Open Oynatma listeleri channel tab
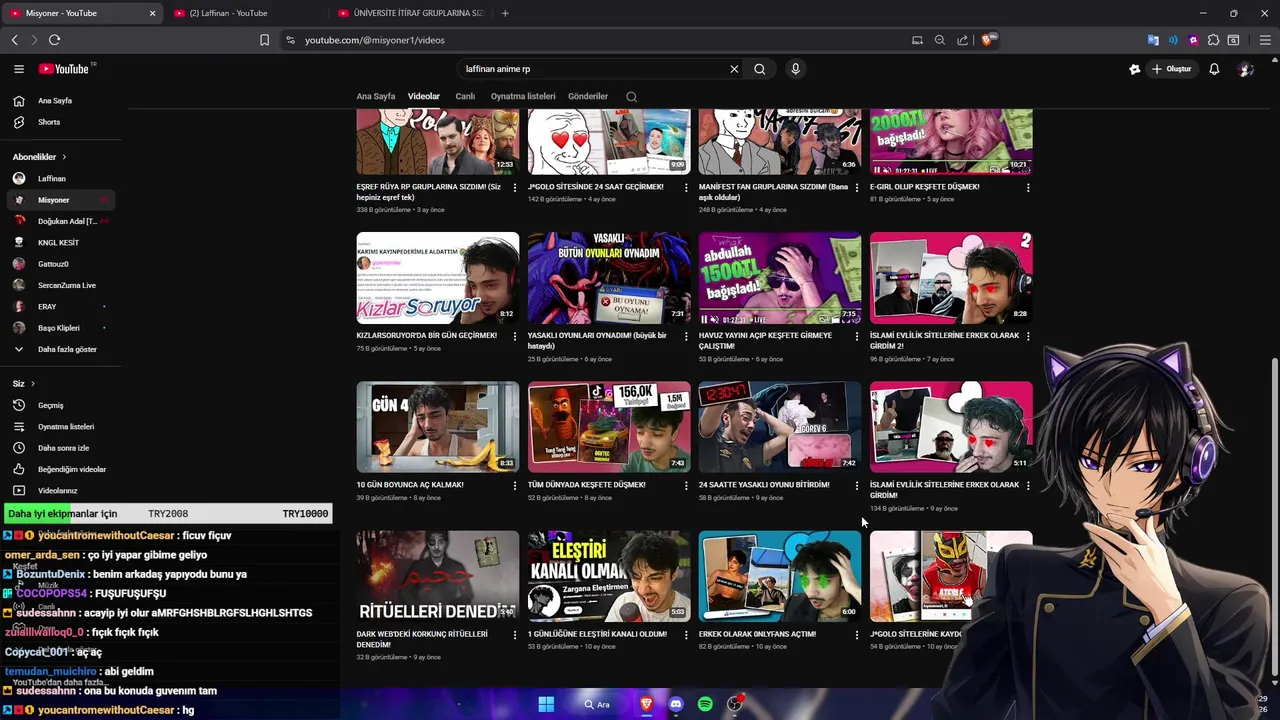This screenshot has height=720, width=1280. 523,97
